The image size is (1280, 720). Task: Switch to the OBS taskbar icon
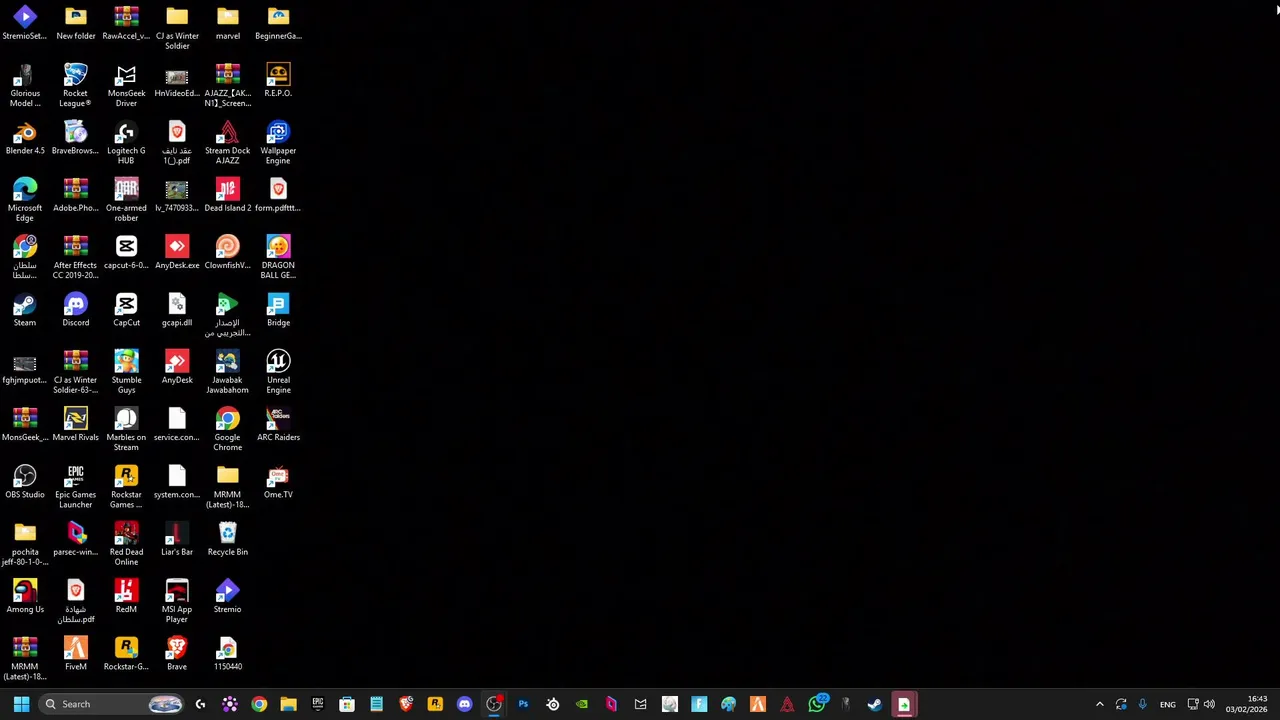point(494,704)
